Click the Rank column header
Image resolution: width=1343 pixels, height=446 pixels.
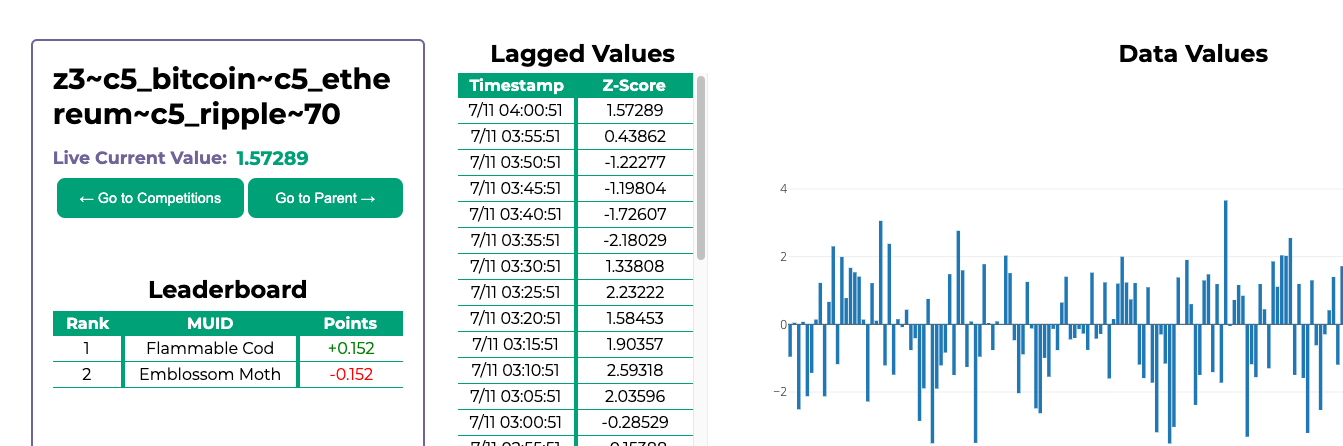[87, 324]
